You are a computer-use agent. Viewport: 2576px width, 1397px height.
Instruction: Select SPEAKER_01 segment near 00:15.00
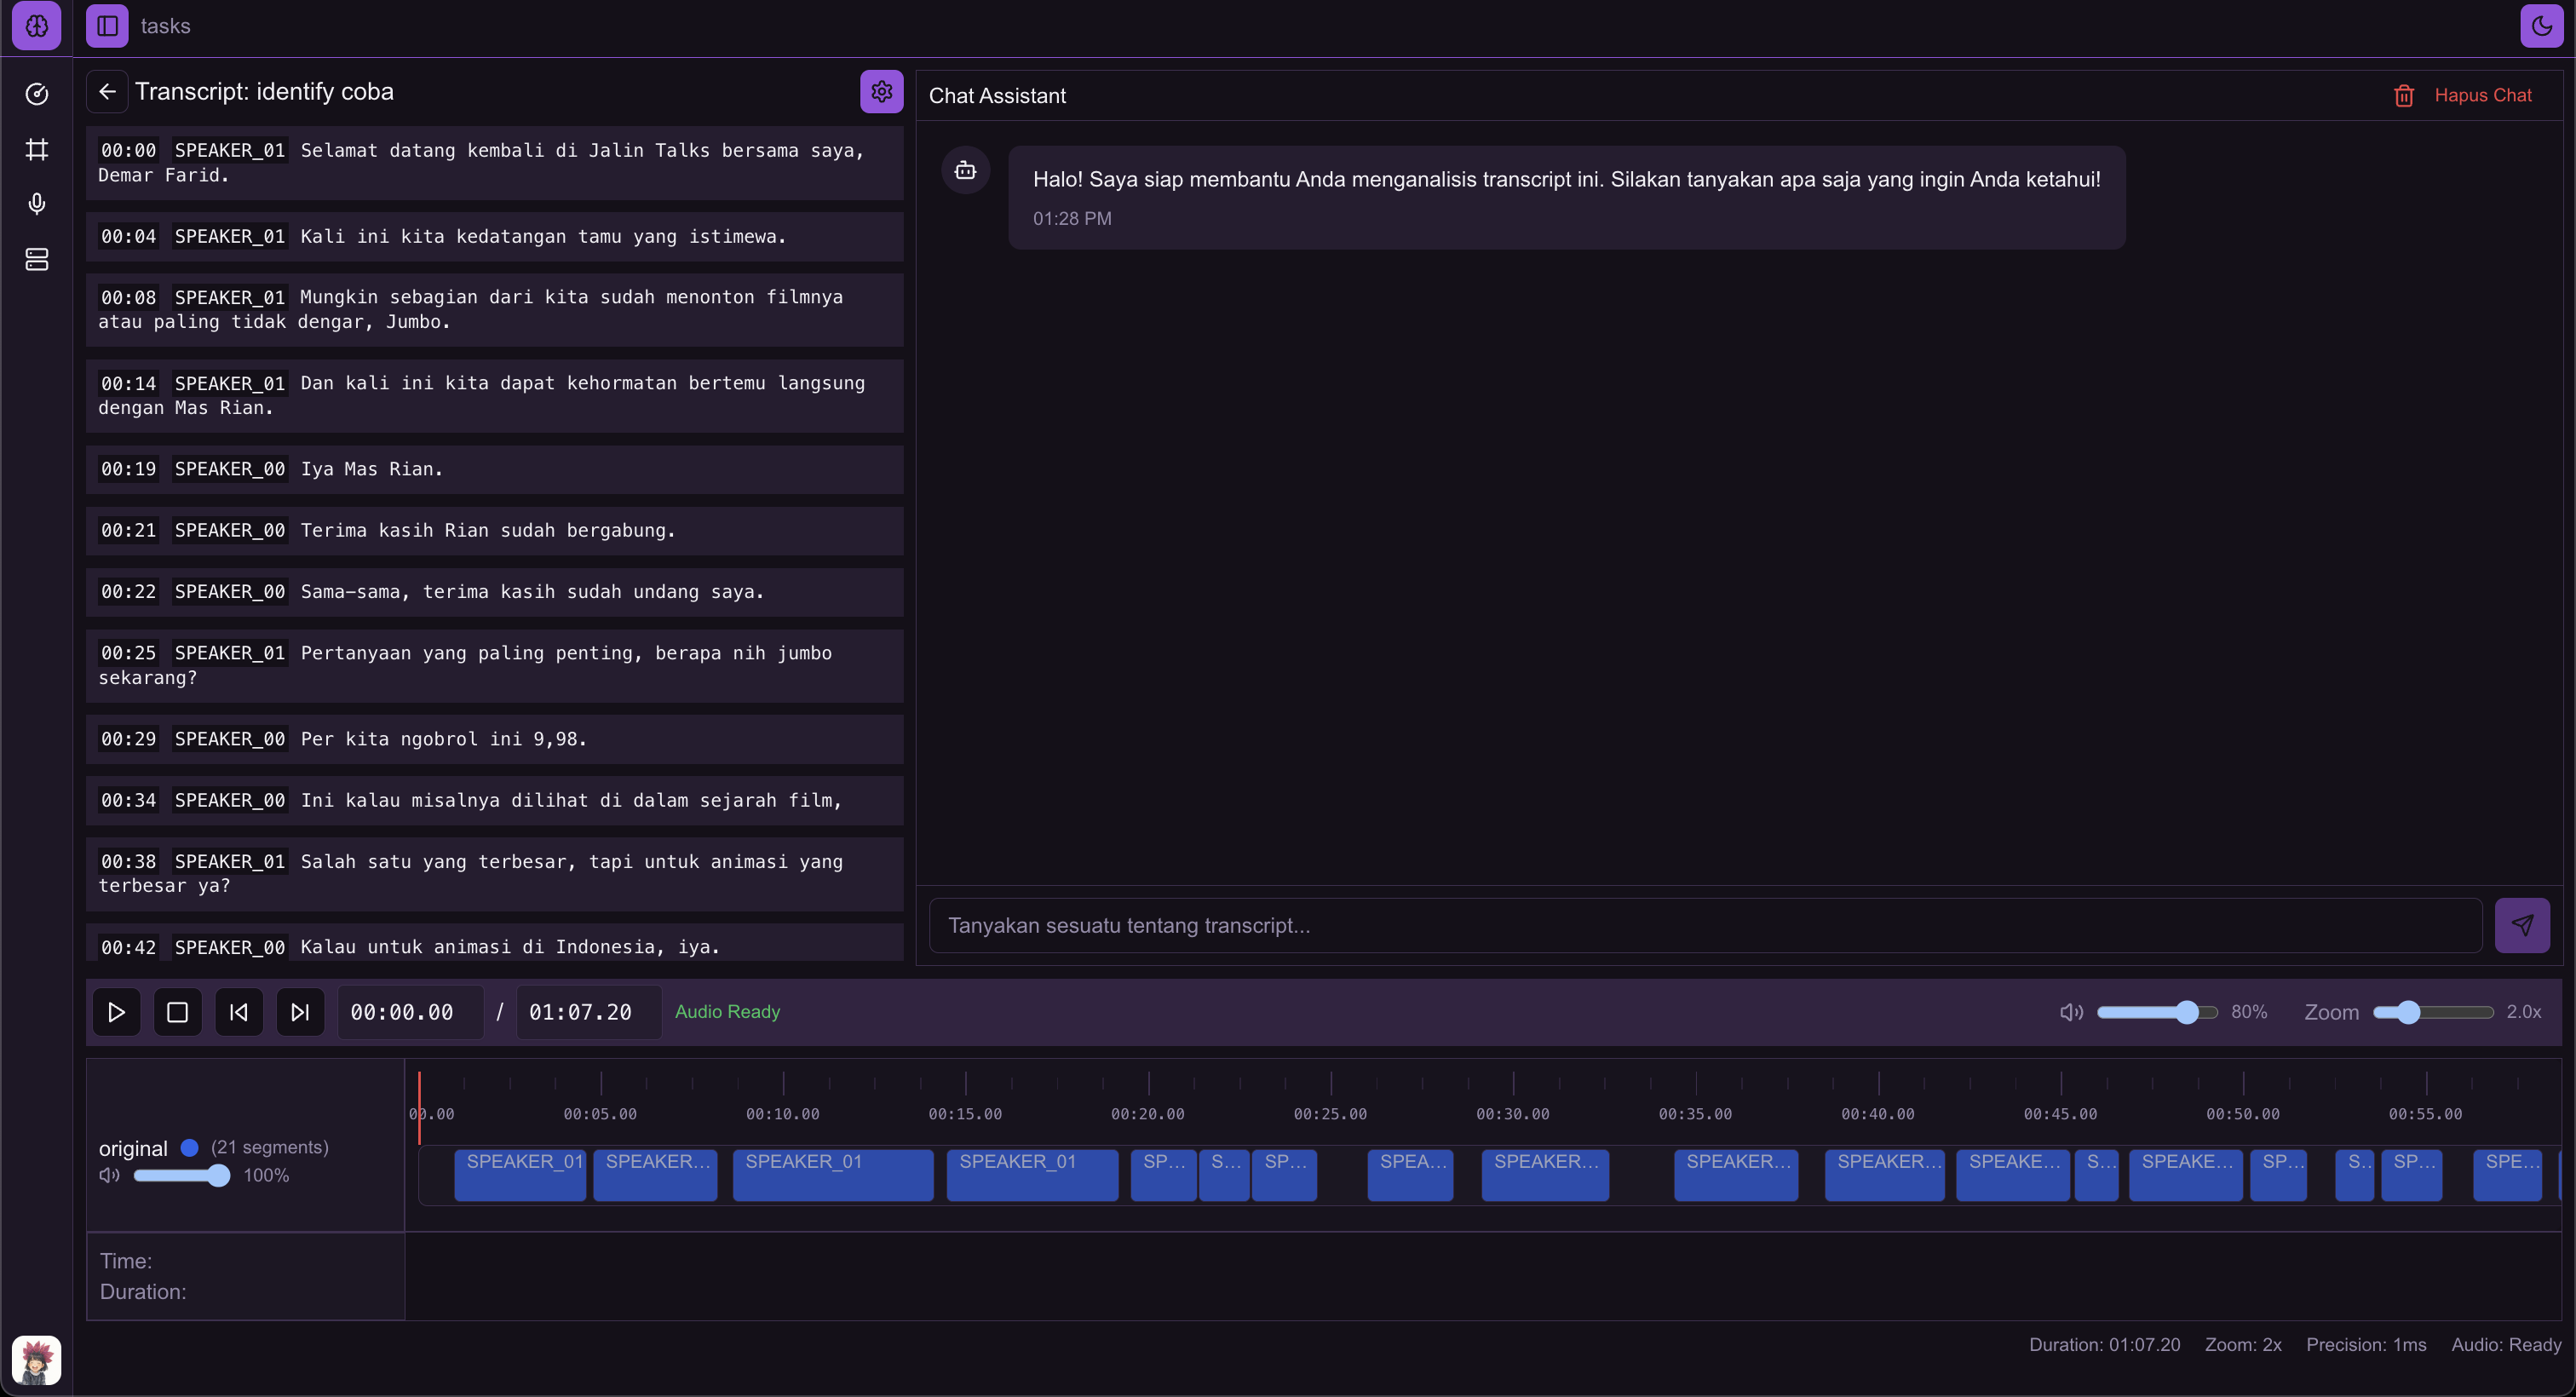click(1032, 1175)
